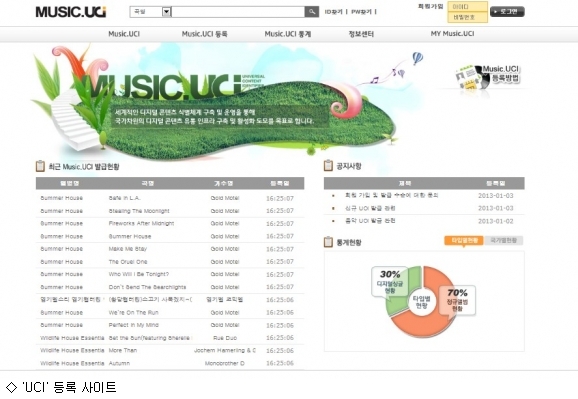The image size is (578, 399).
Task: Click clipboard icon beside 최근 Music.UCI 발급현황
Action: coord(40,166)
